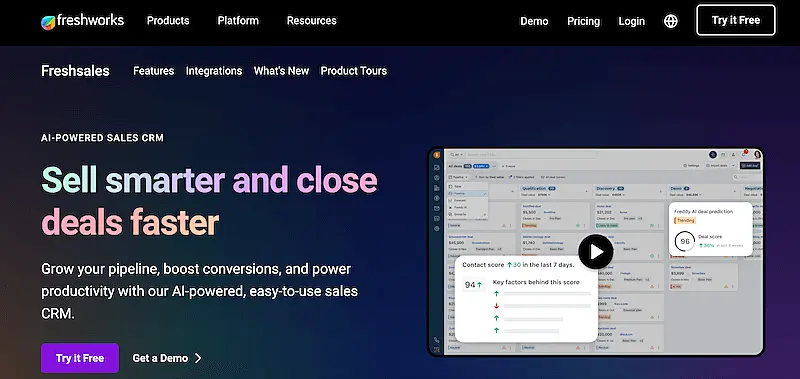The width and height of the screenshot is (800, 379).
Task: Go to the Integrations tab
Action: [214, 71]
